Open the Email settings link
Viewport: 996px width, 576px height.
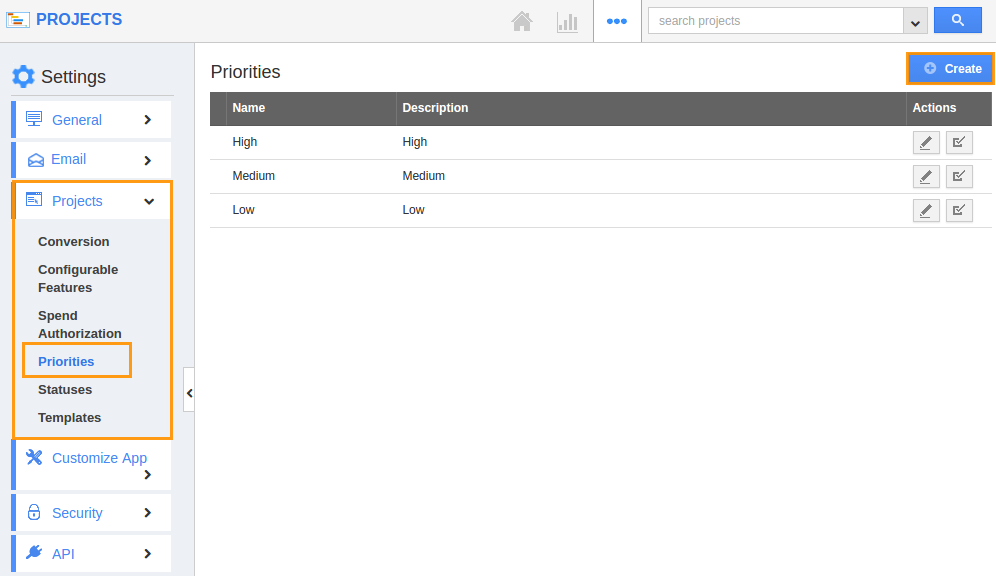[69, 159]
